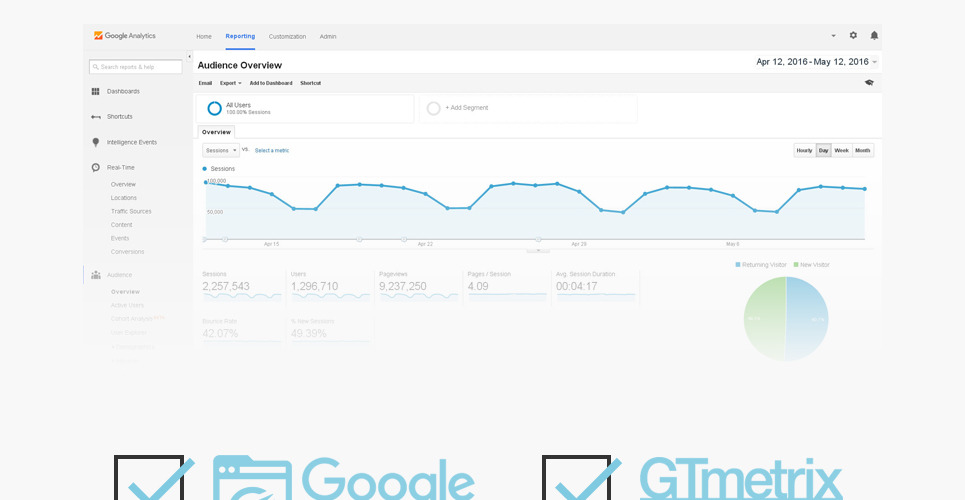Open the date range picker dropdown
965x500 pixels.
tap(816, 62)
